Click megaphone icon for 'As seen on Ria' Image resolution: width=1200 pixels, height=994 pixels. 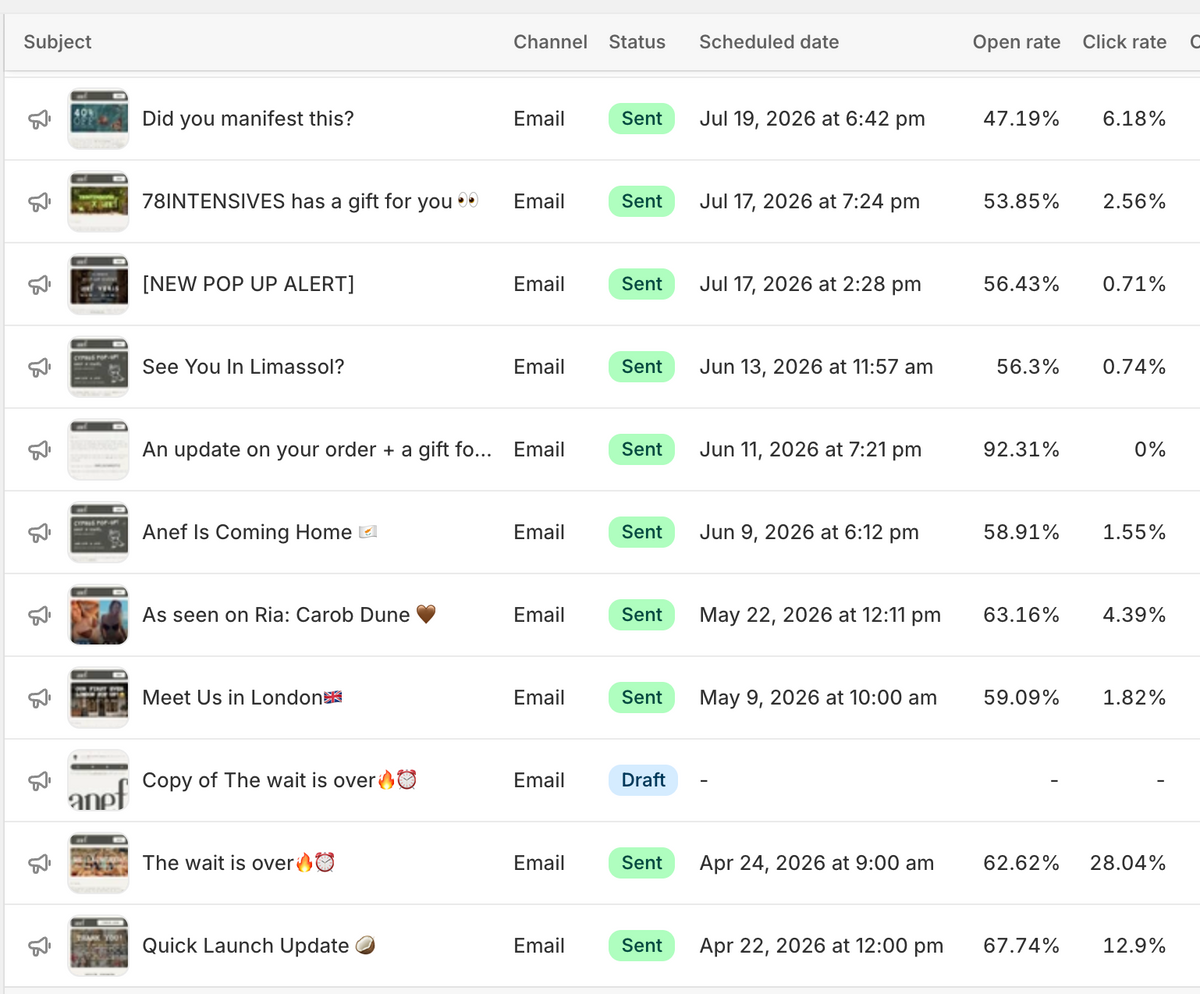[x=39, y=615]
